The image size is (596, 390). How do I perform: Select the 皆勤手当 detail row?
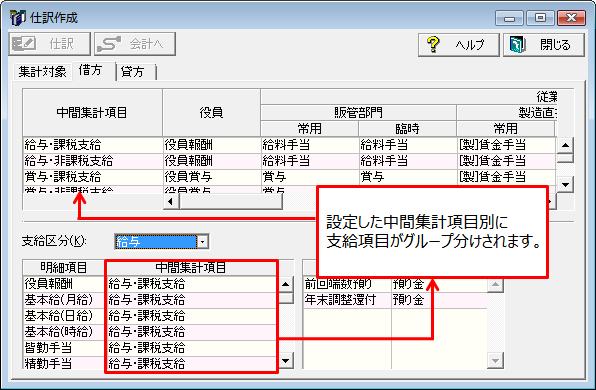[150, 348]
